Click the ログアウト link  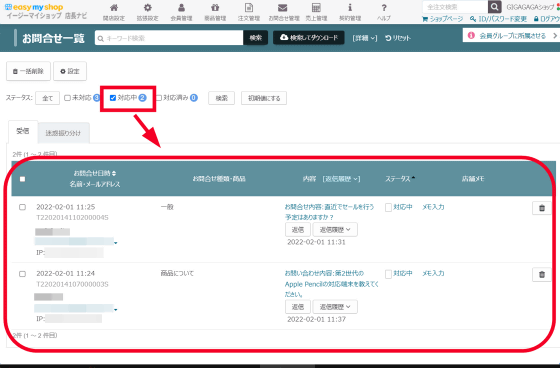pyautogui.click(x=546, y=19)
